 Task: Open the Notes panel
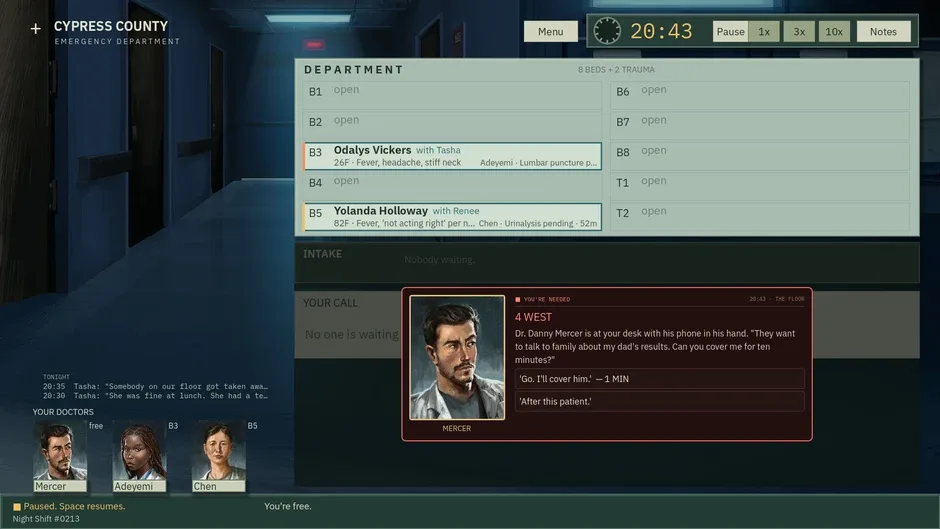click(x=883, y=32)
